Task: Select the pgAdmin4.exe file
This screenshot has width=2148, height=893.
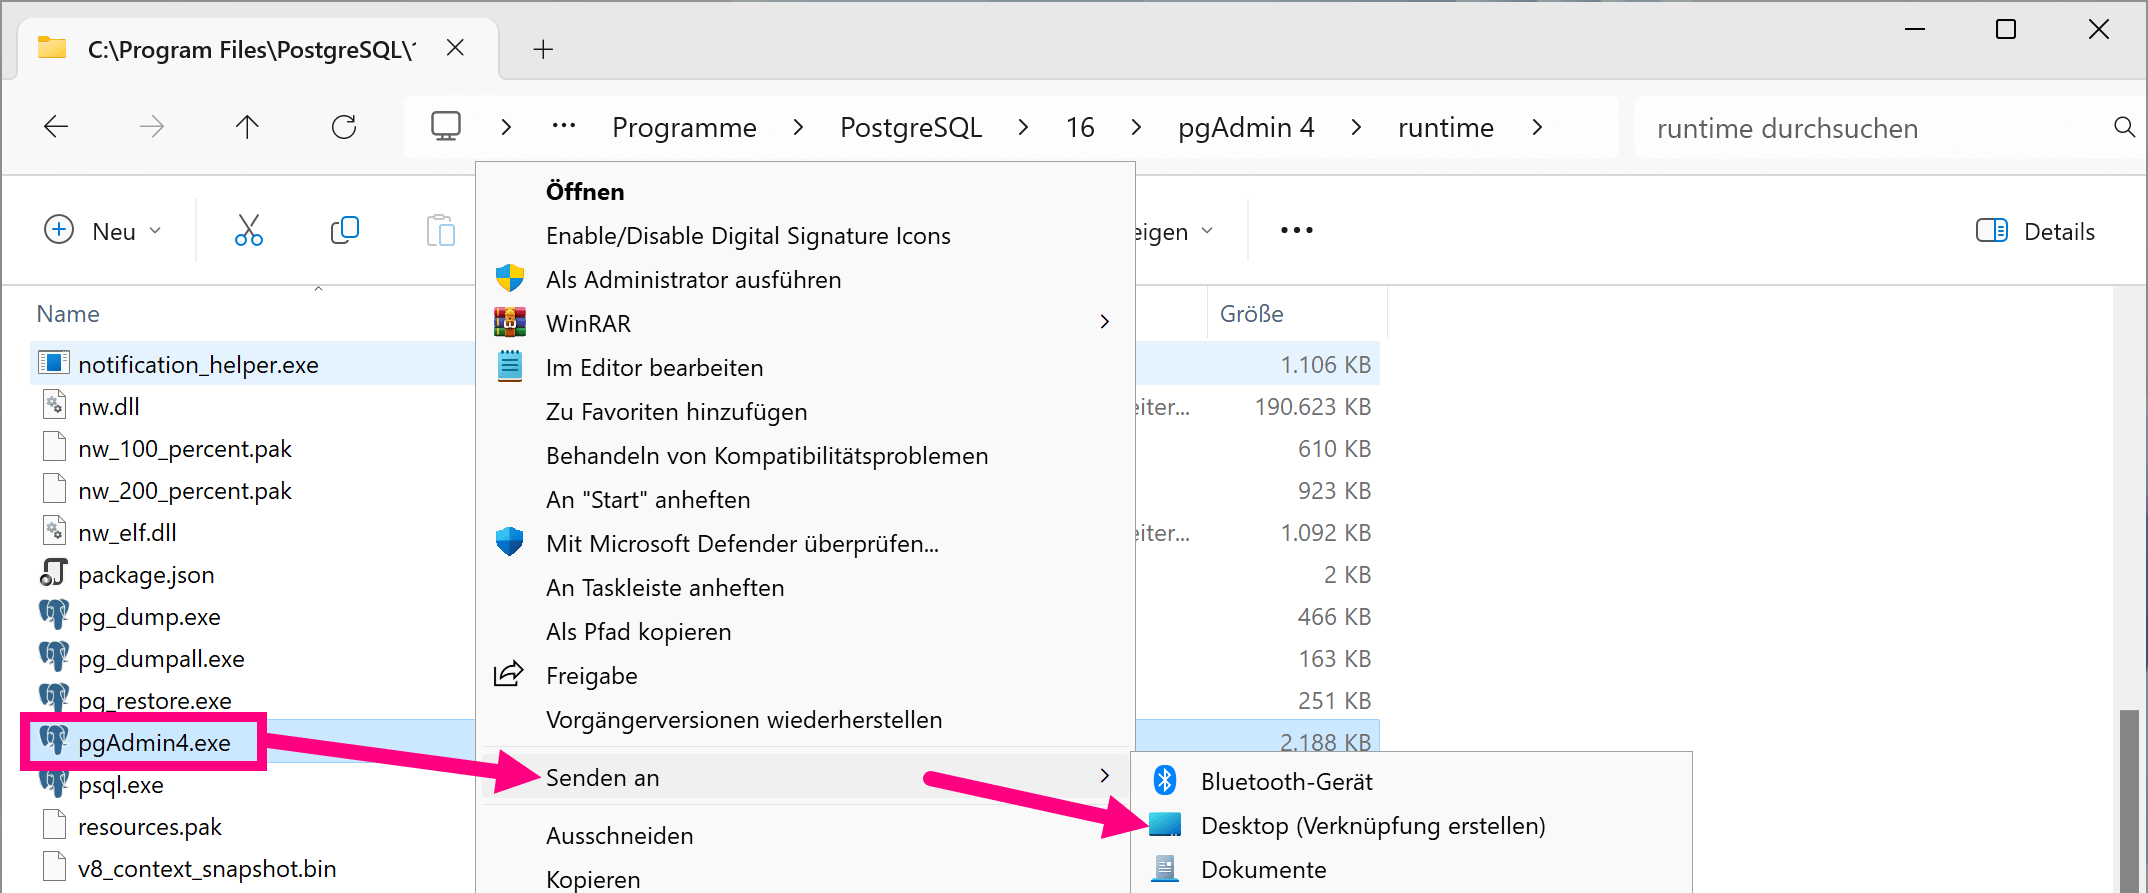Action: (x=154, y=743)
